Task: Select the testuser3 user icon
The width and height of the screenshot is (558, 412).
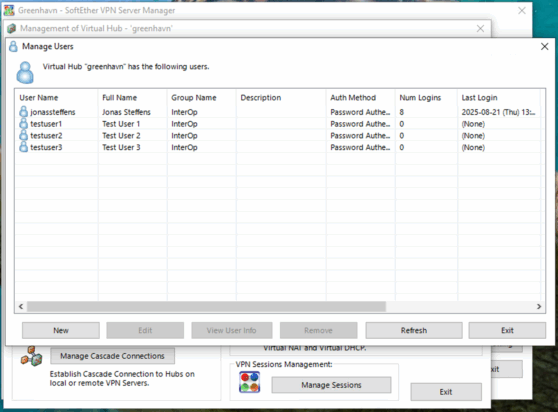Action: click(23, 147)
